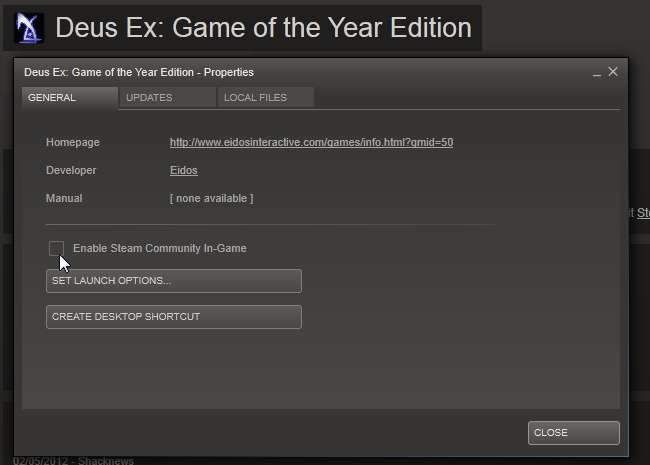Viewport: 650px width, 465px height.
Task: Open Set Launch Options button
Action: pos(174,281)
